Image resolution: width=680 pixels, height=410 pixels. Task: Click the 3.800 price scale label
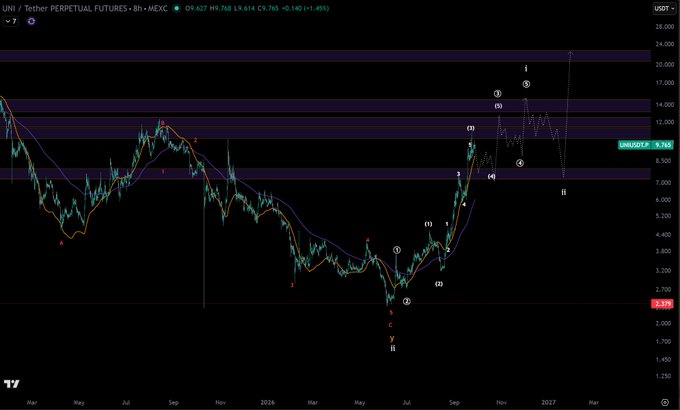[664, 251]
